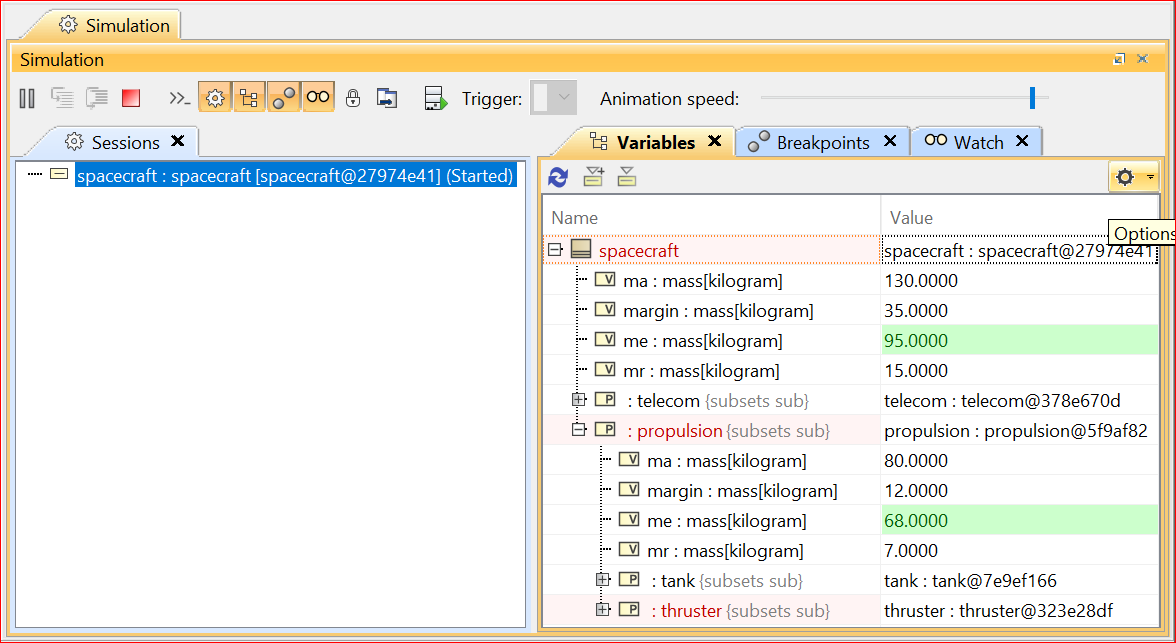Screen dimensions: 1176x643
Task: Click the collapse-all icon in Variables toolbar
Action: pyautogui.click(x=627, y=177)
